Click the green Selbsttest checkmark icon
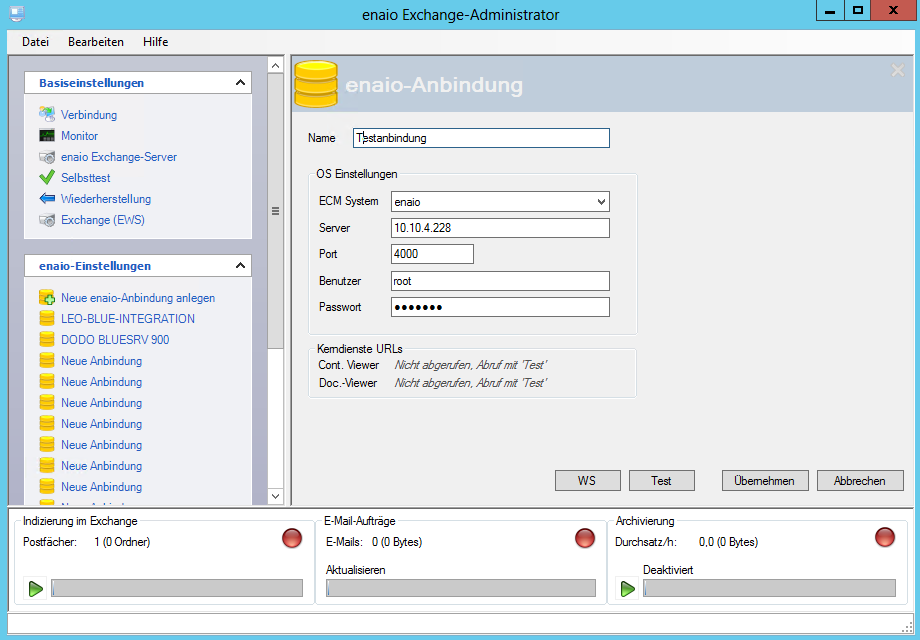 click(x=46, y=178)
